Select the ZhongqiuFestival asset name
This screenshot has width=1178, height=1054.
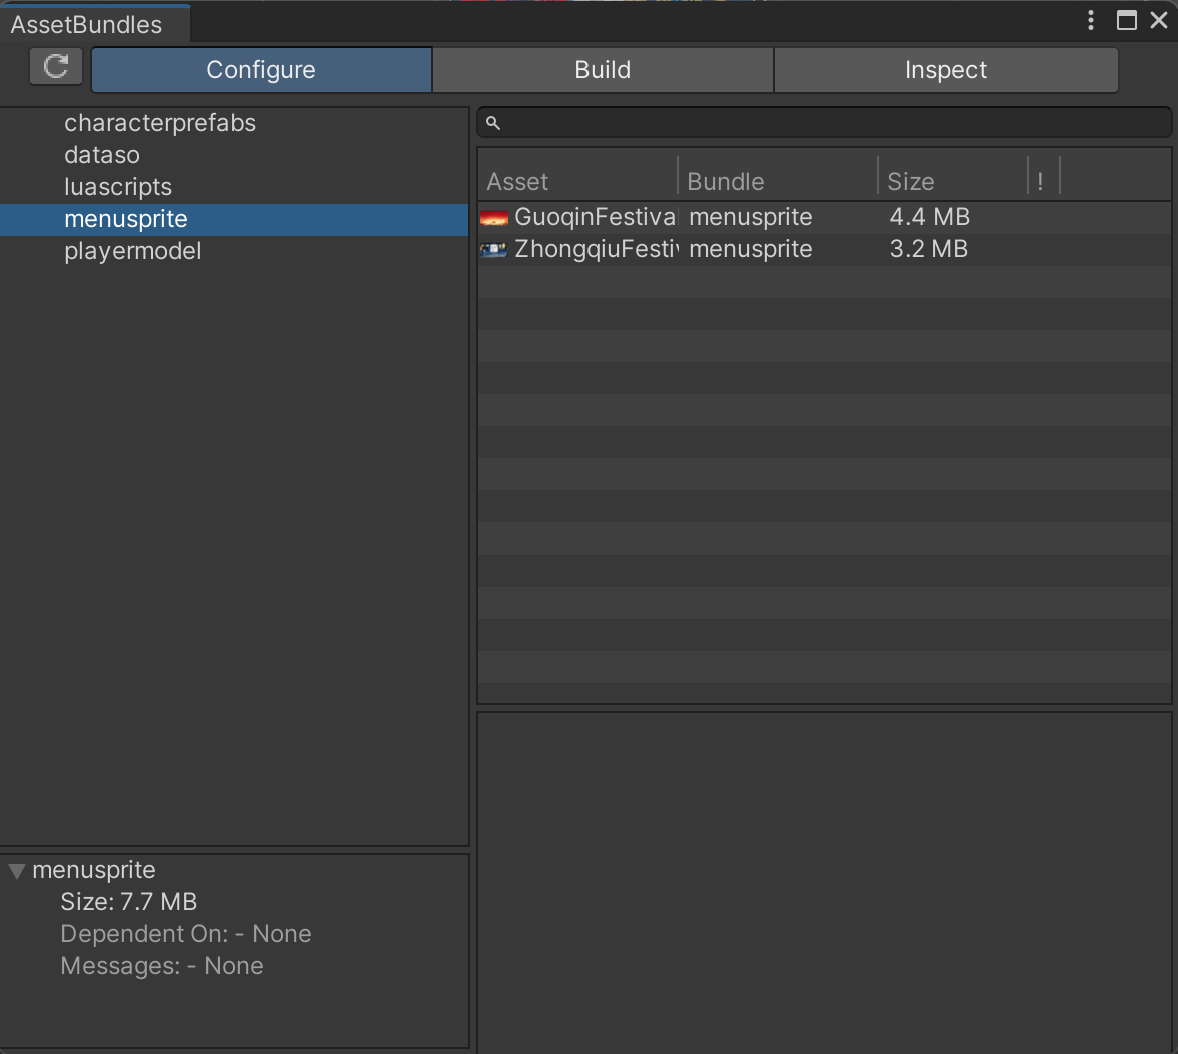tap(596, 249)
